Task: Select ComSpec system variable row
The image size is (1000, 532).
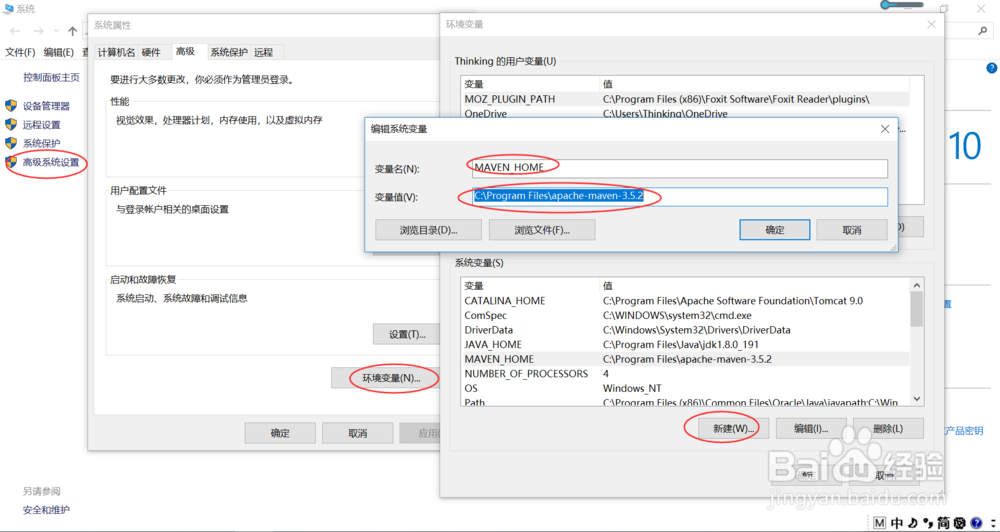Action: click(686, 315)
